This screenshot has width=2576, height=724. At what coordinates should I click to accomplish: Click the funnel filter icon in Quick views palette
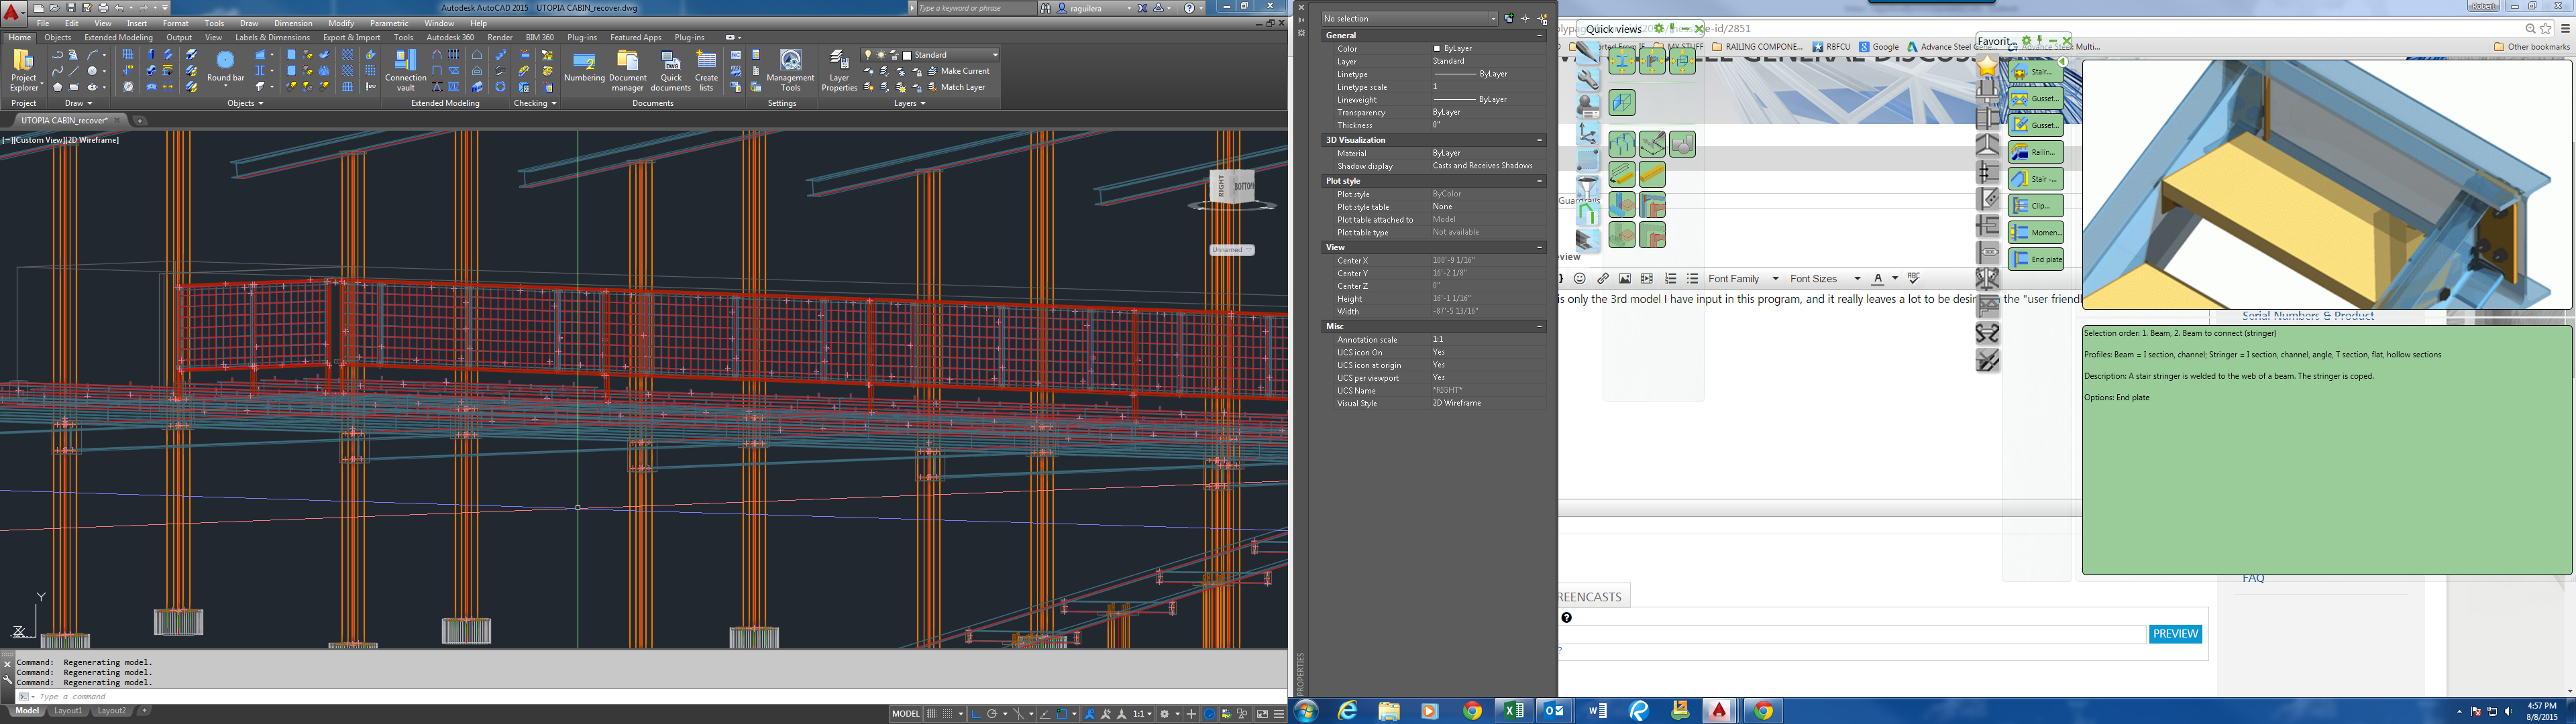1587,187
